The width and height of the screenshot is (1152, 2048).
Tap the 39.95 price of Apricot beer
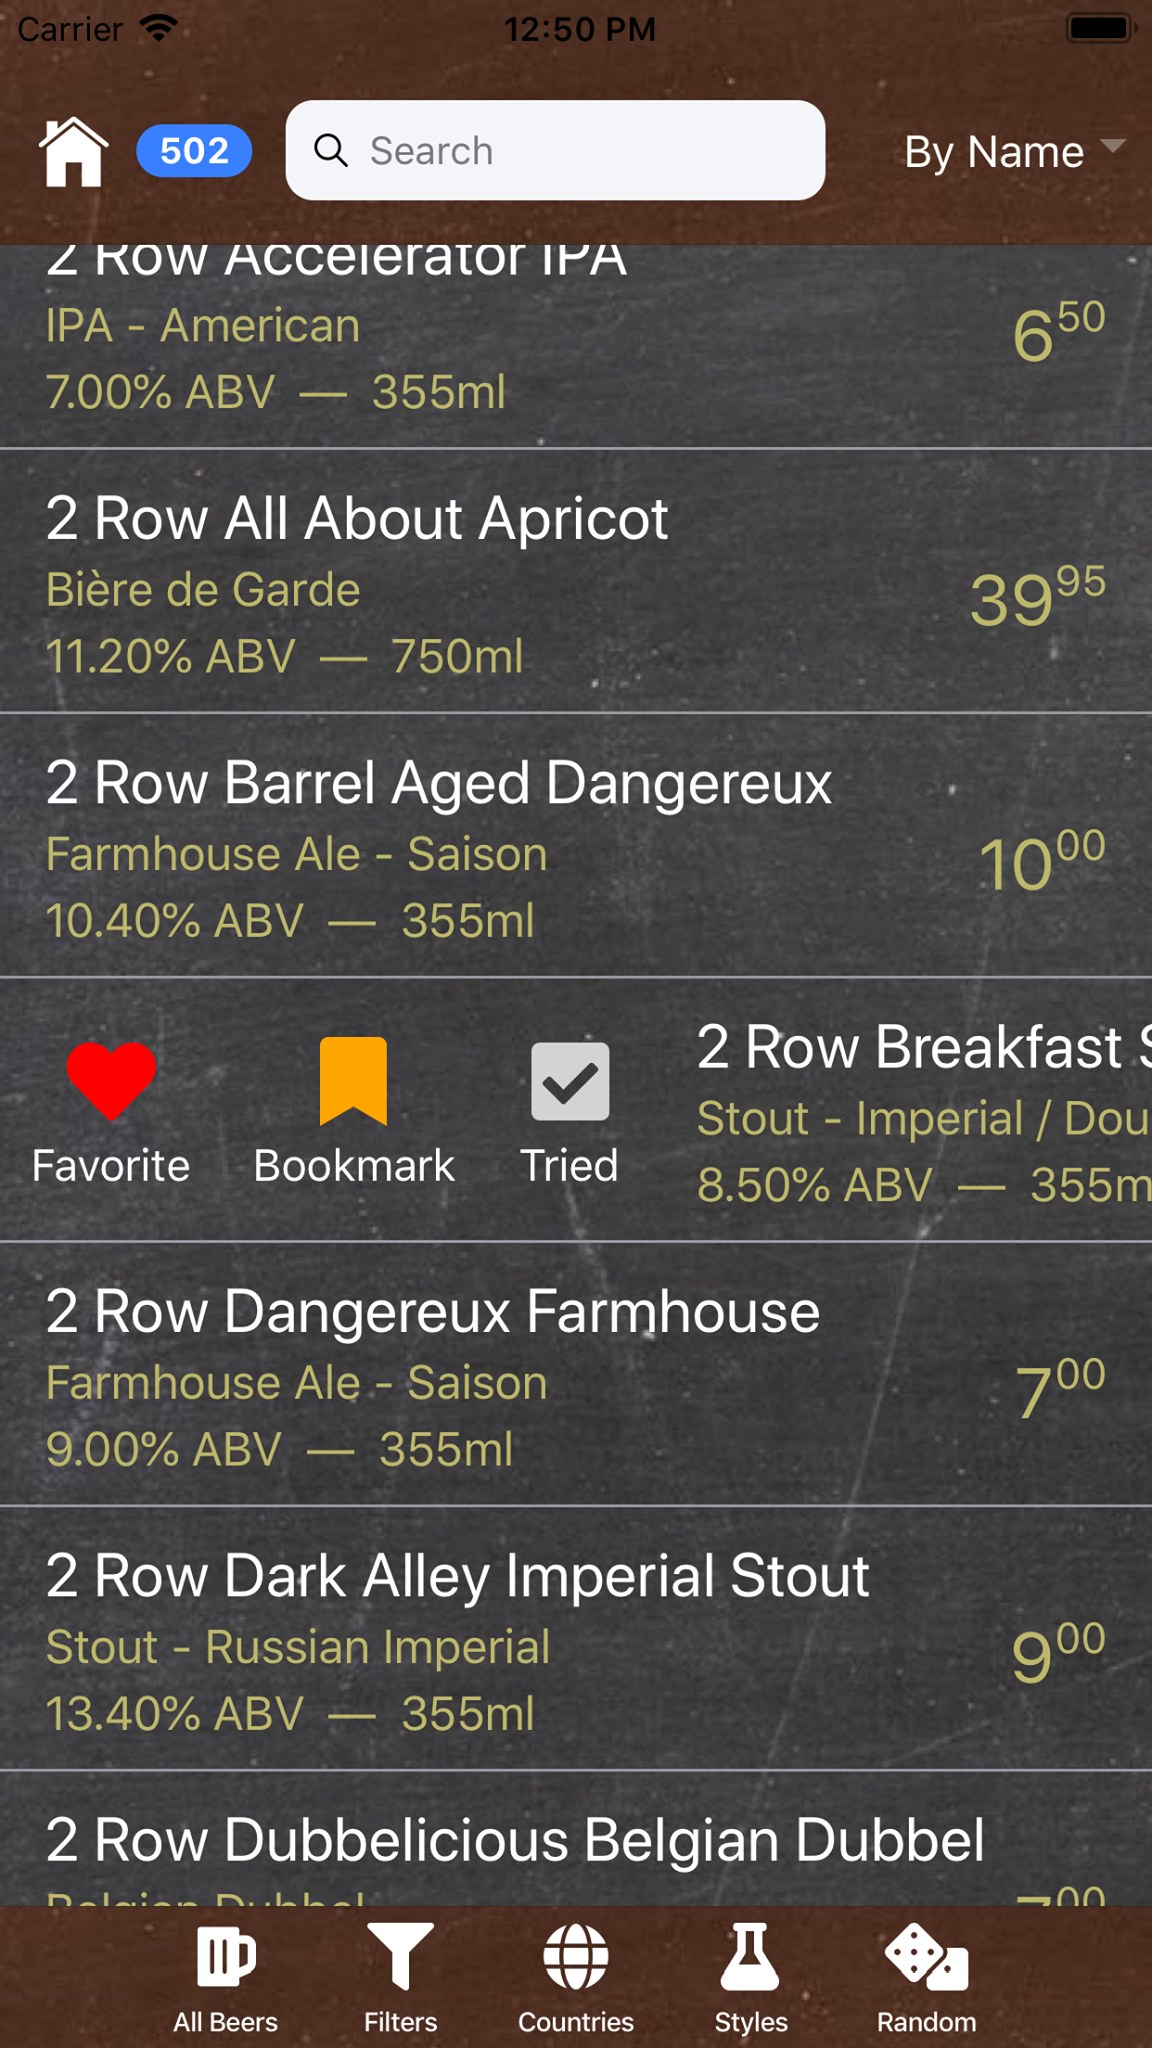point(1038,596)
